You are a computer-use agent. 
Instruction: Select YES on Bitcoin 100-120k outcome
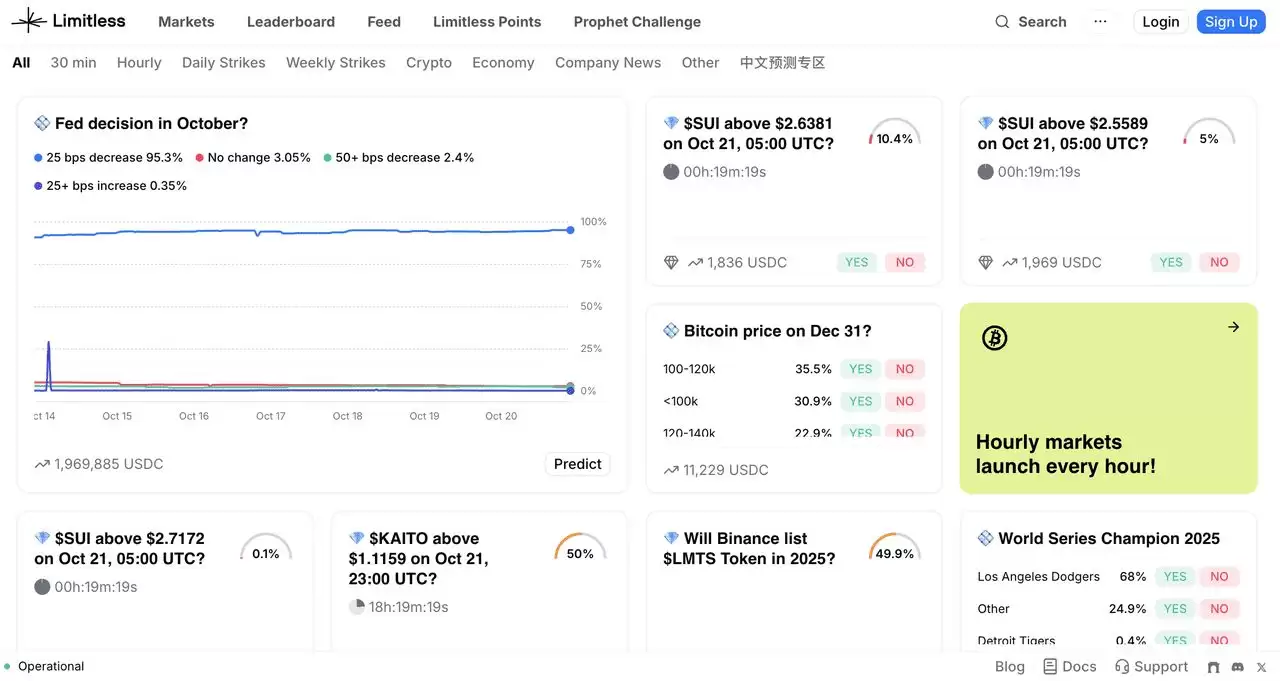click(x=859, y=369)
